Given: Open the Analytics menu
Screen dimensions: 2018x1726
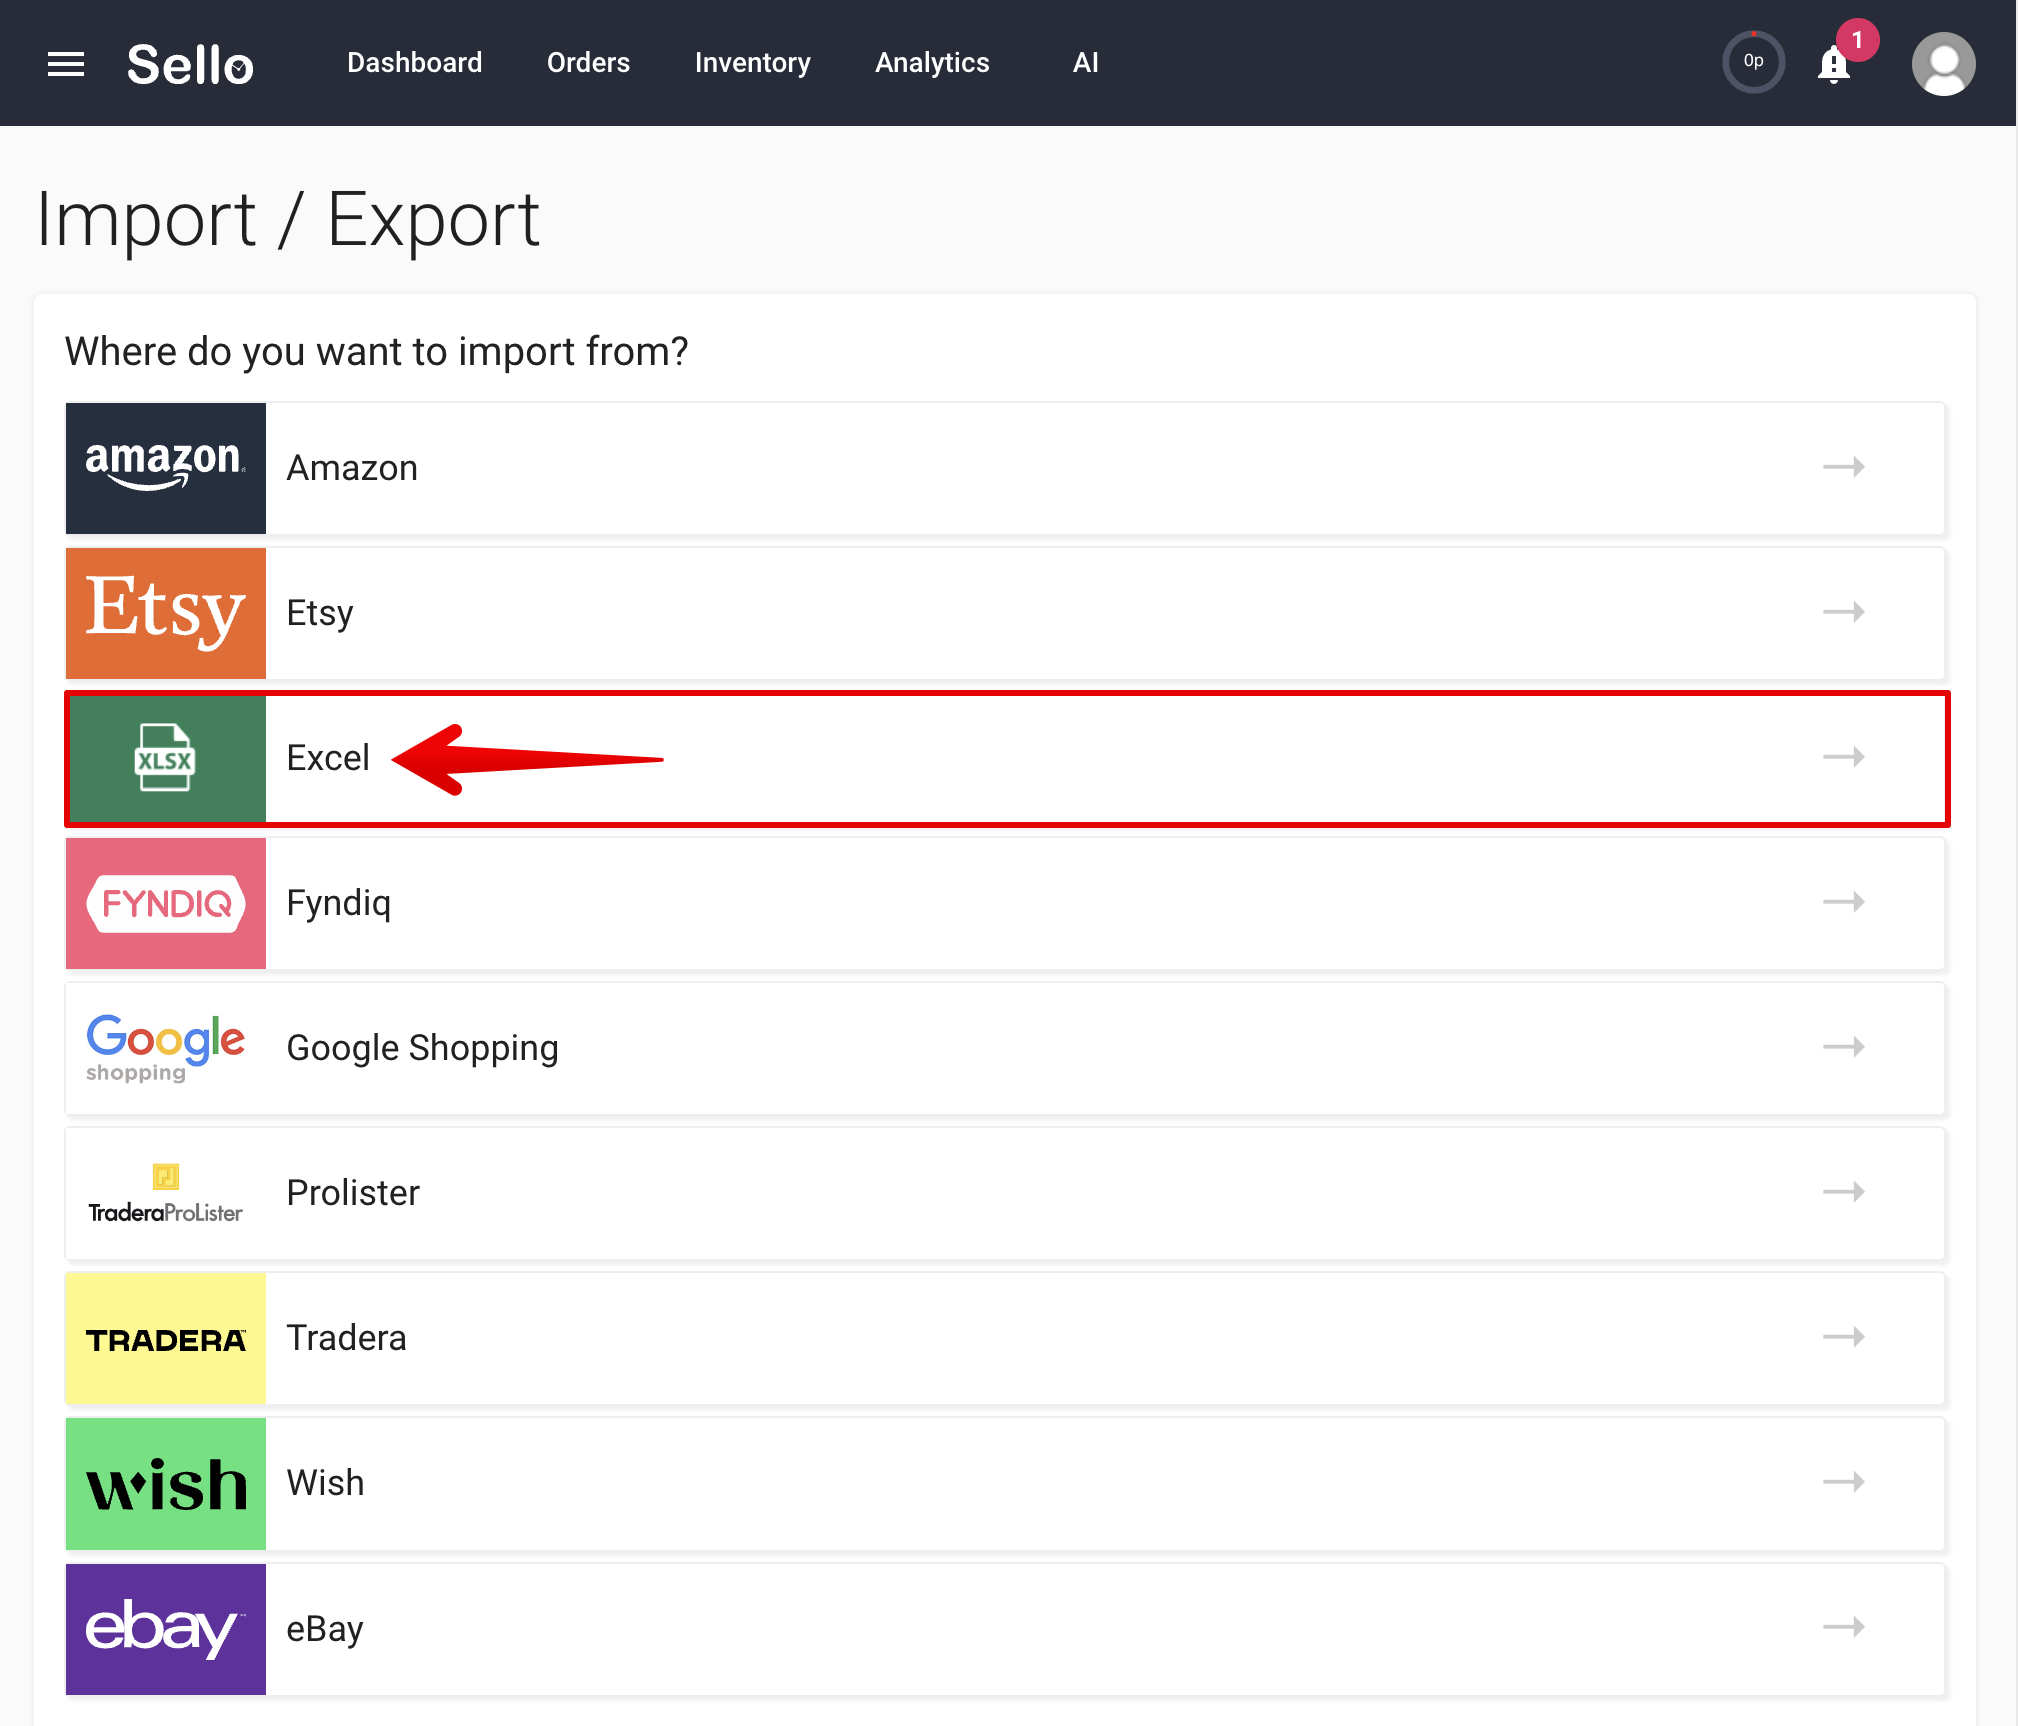Looking at the screenshot, I should click(x=932, y=63).
